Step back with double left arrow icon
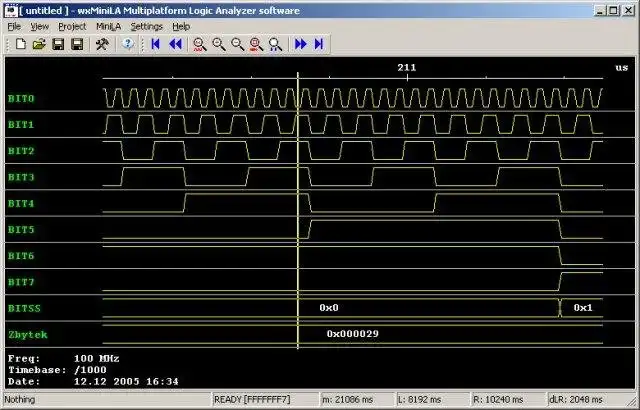The height and width of the screenshot is (410, 640). 175,44
